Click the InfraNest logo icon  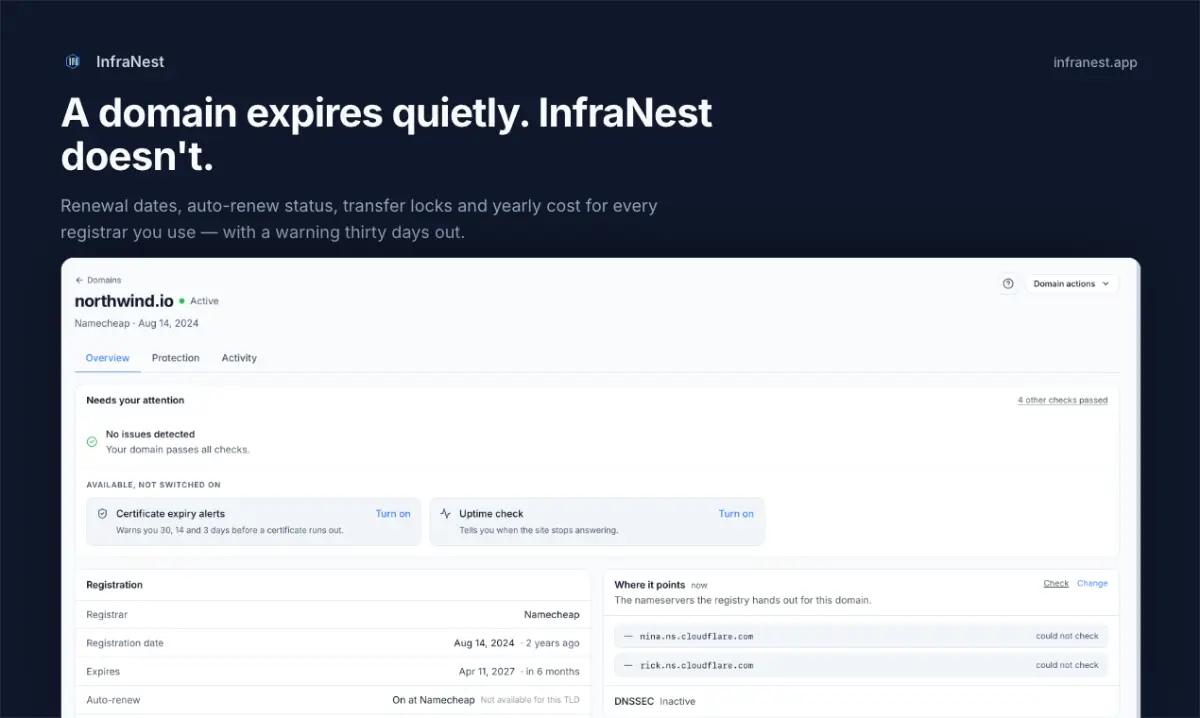coord(73,62)
